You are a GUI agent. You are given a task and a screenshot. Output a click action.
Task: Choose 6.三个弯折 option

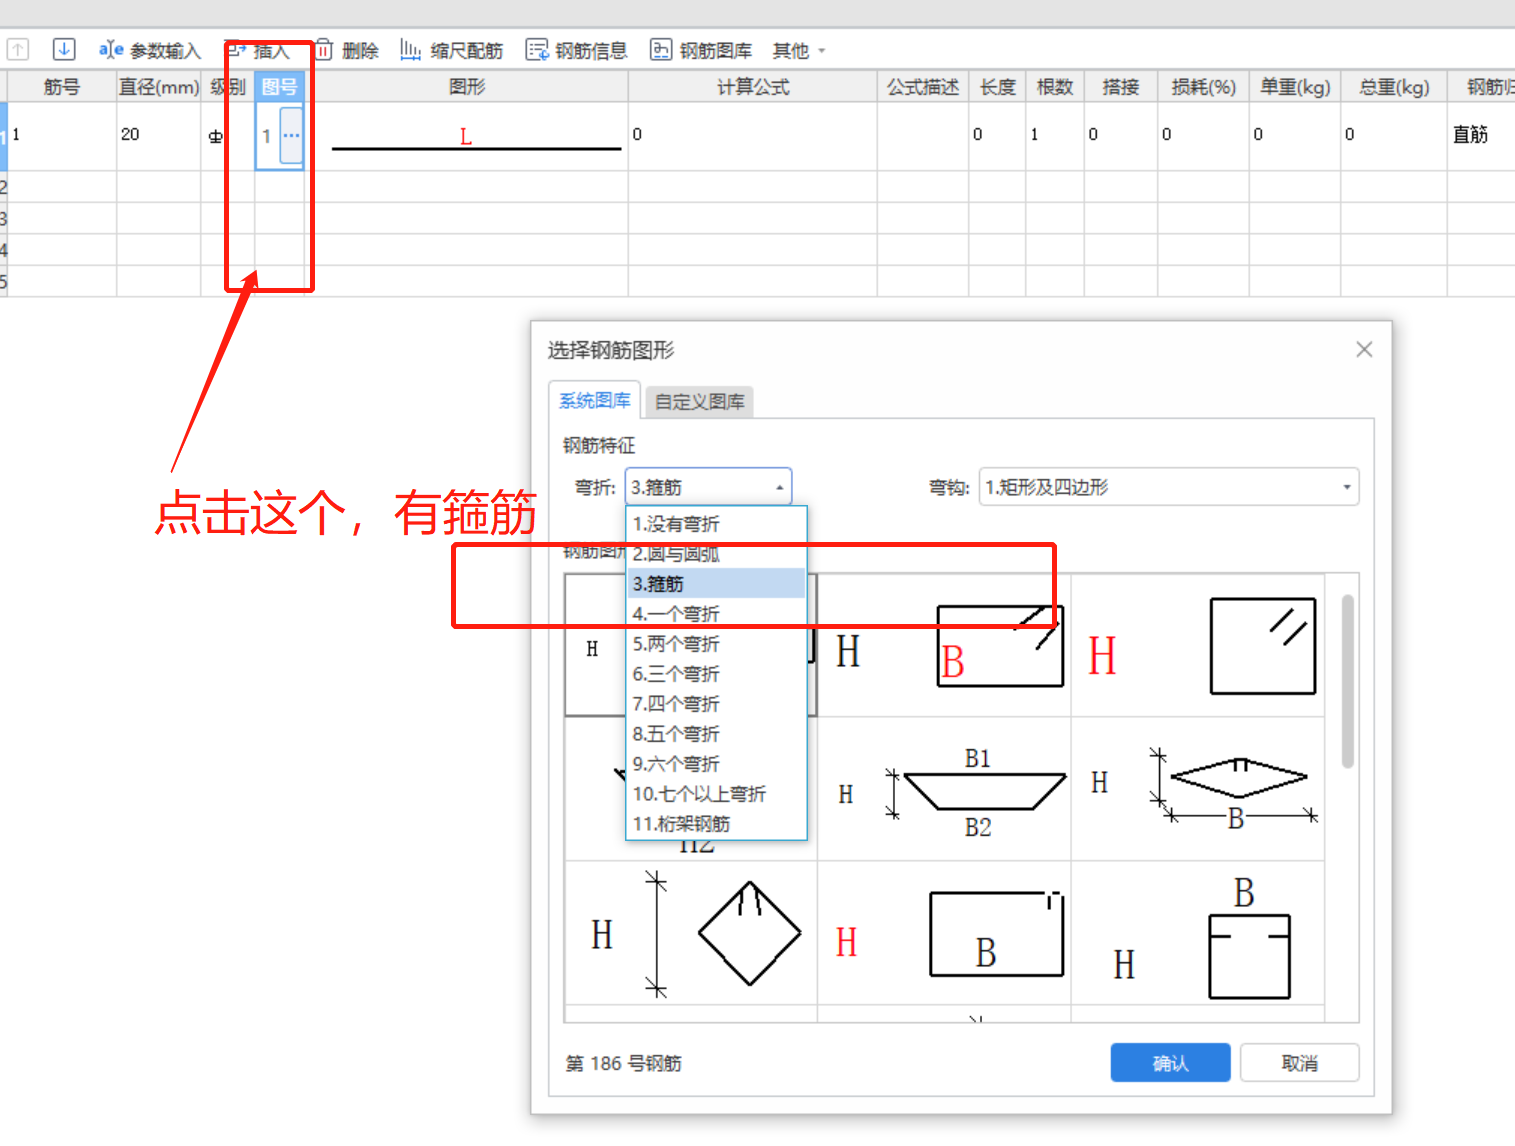pyautogui.click(x=716, y=674)
